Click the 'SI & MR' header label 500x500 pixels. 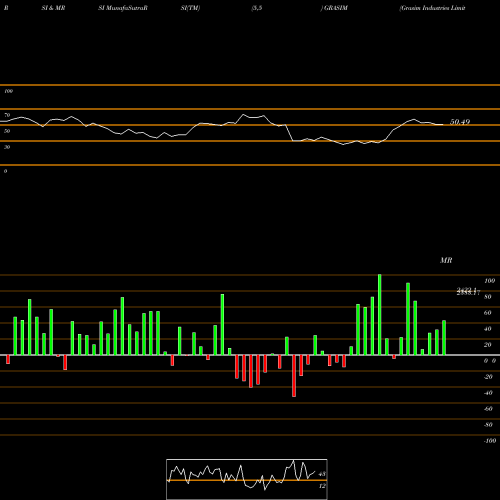click(x=53, y=8)
